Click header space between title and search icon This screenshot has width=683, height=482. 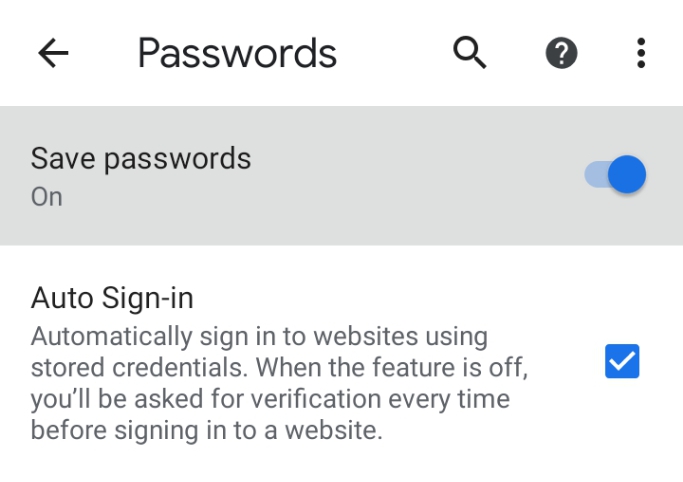pos(394,53)
